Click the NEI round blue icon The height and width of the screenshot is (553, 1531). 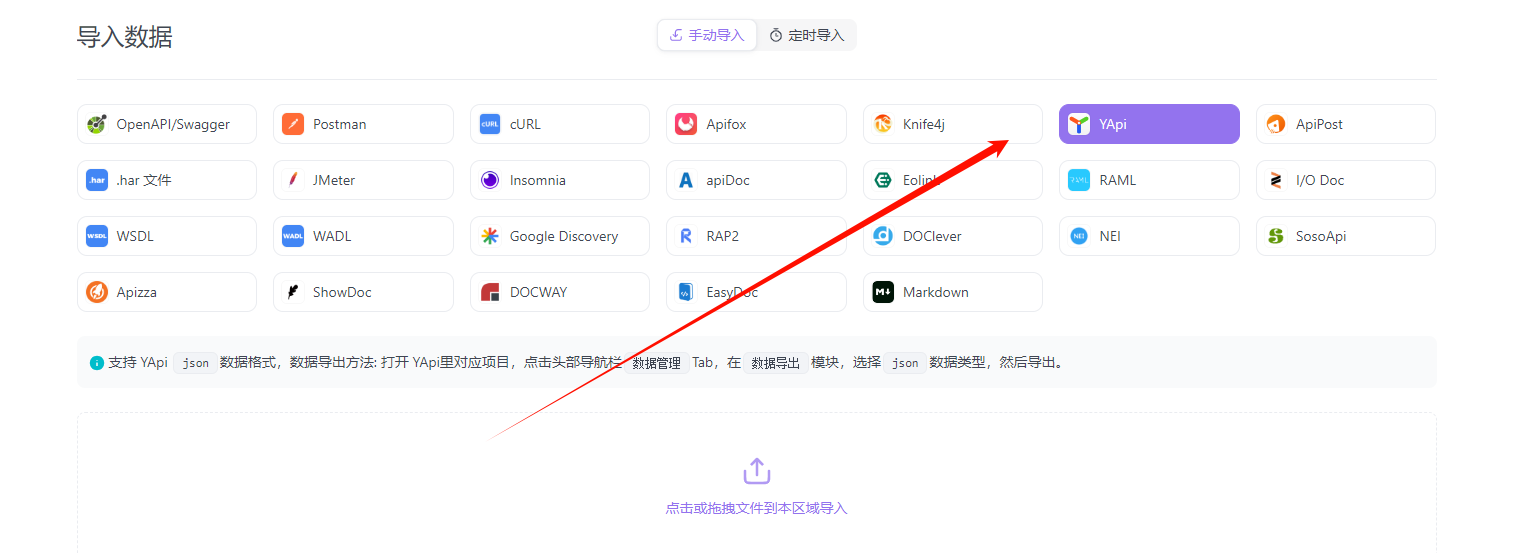1079,236
